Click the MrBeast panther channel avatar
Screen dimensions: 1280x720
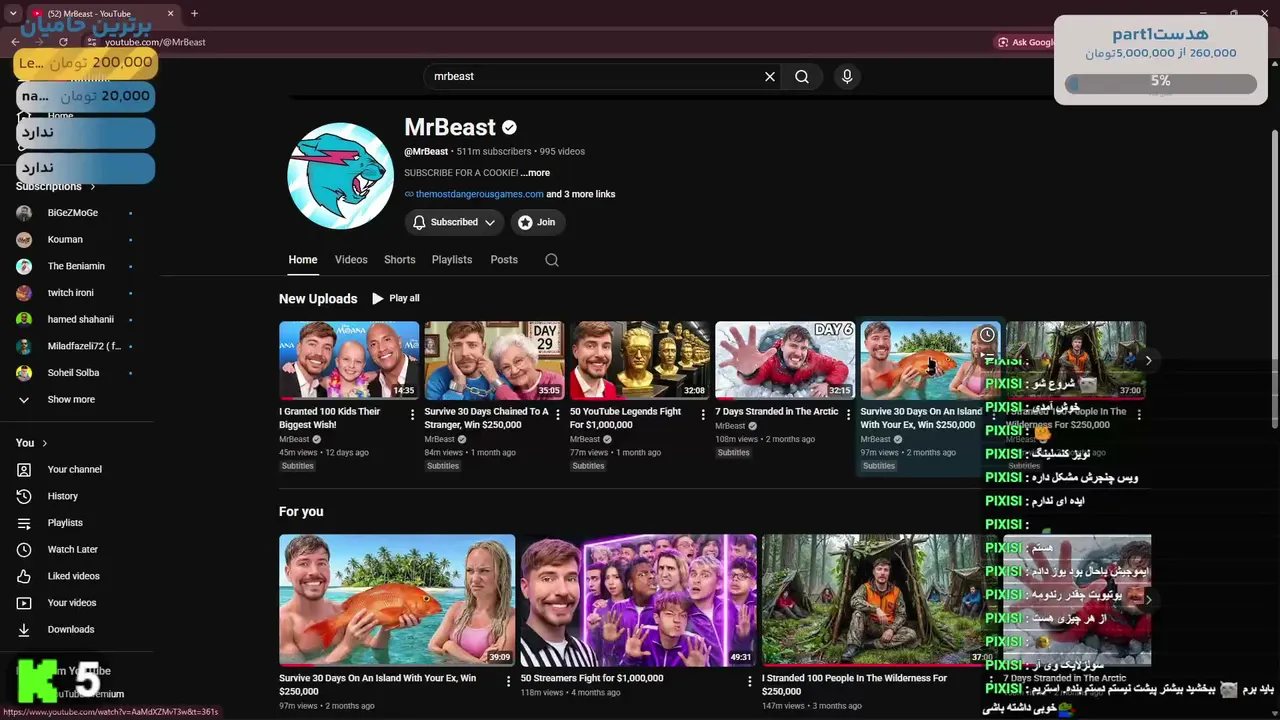(340, 175)
